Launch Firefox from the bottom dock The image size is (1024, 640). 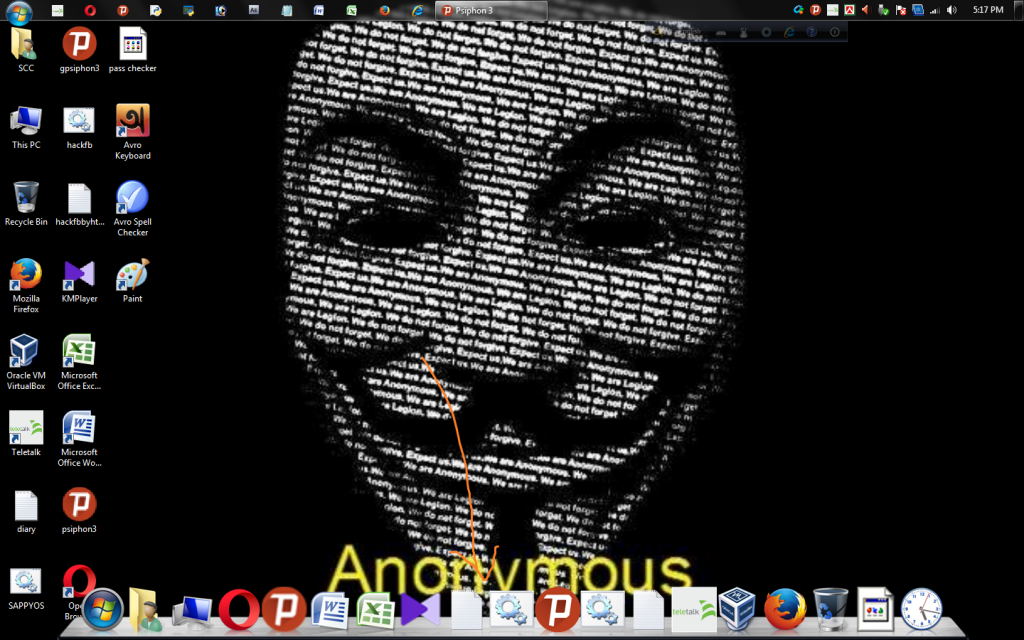pyautogui.click(x=784, y=609)
